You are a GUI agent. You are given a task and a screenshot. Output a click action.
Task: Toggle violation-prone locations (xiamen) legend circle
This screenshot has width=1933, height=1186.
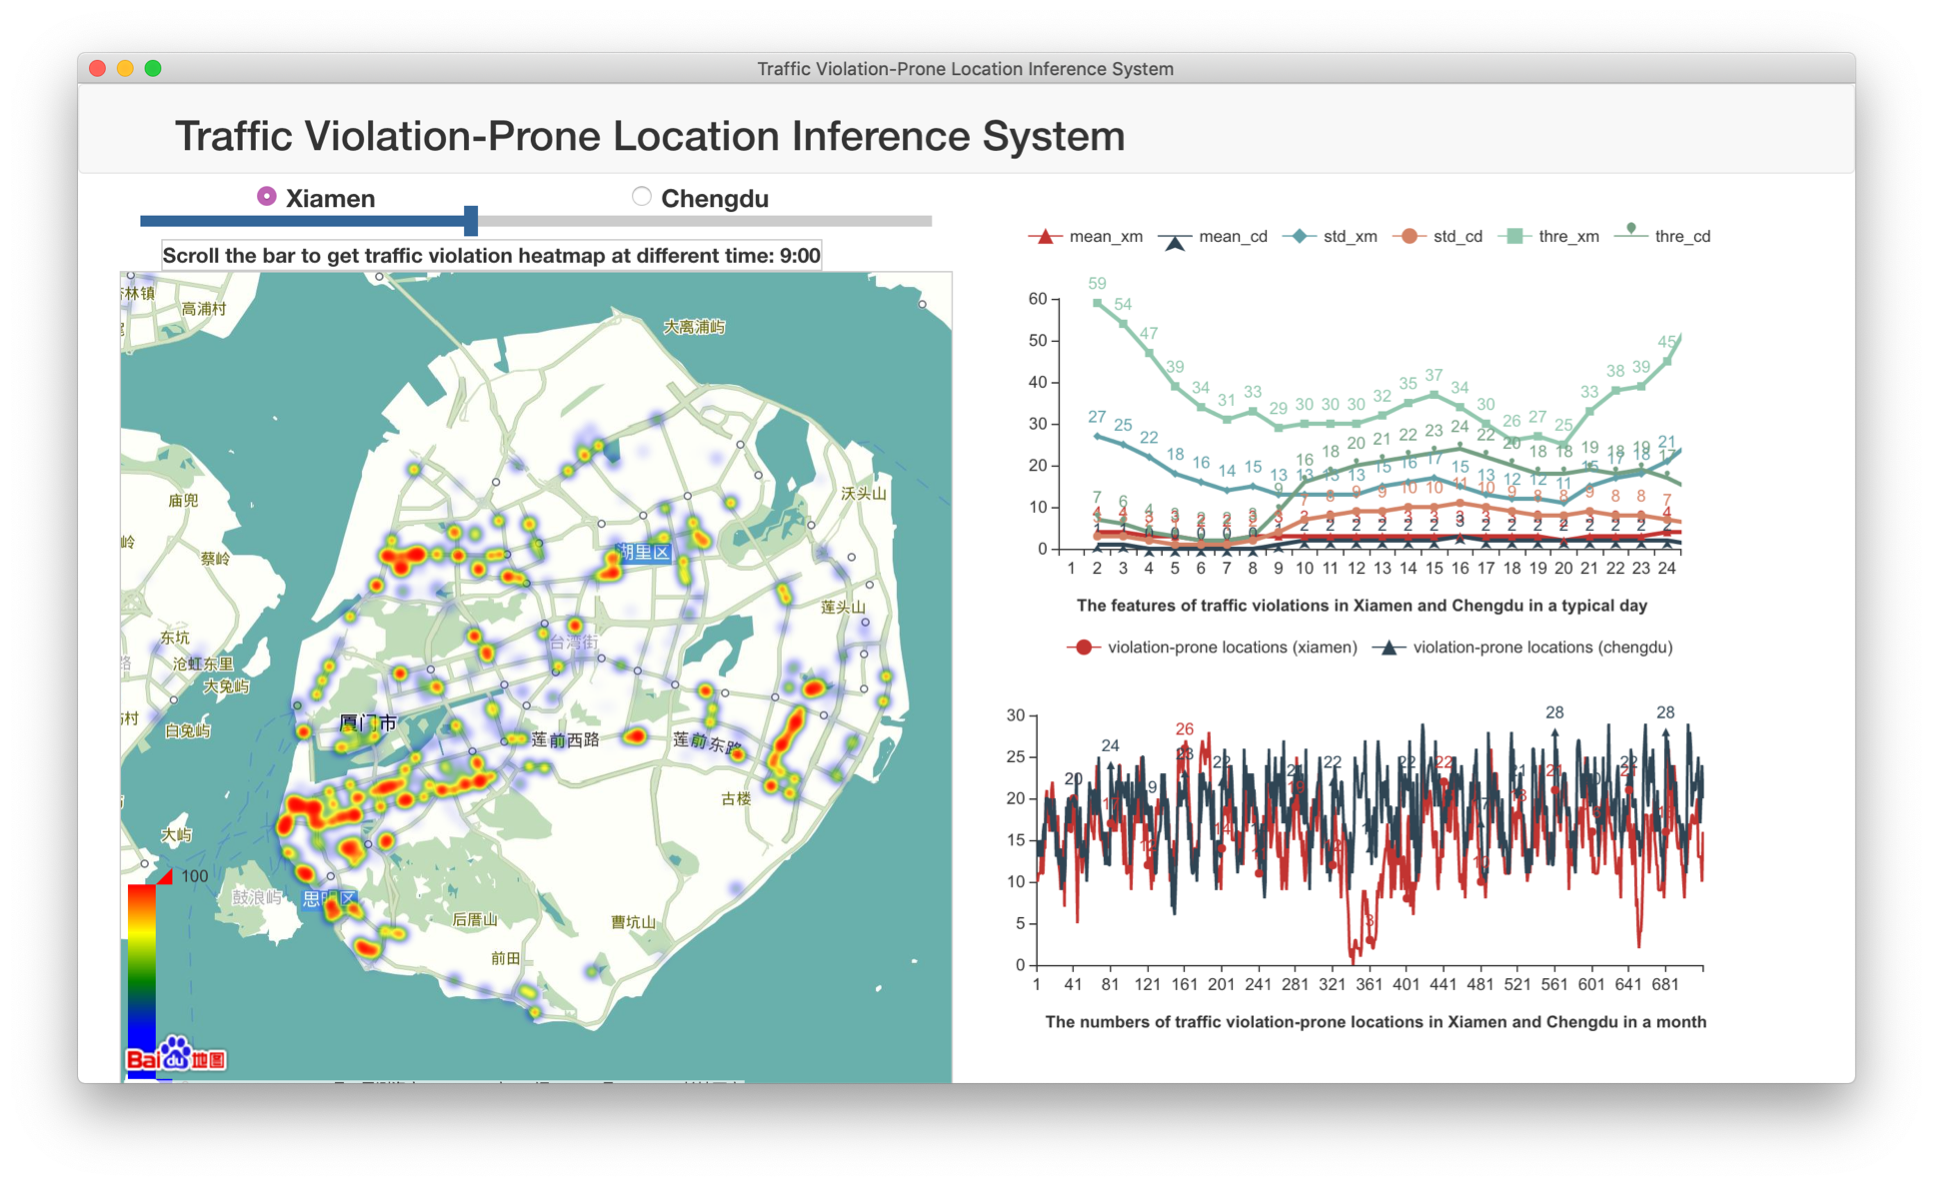(x=1083, y=648)
